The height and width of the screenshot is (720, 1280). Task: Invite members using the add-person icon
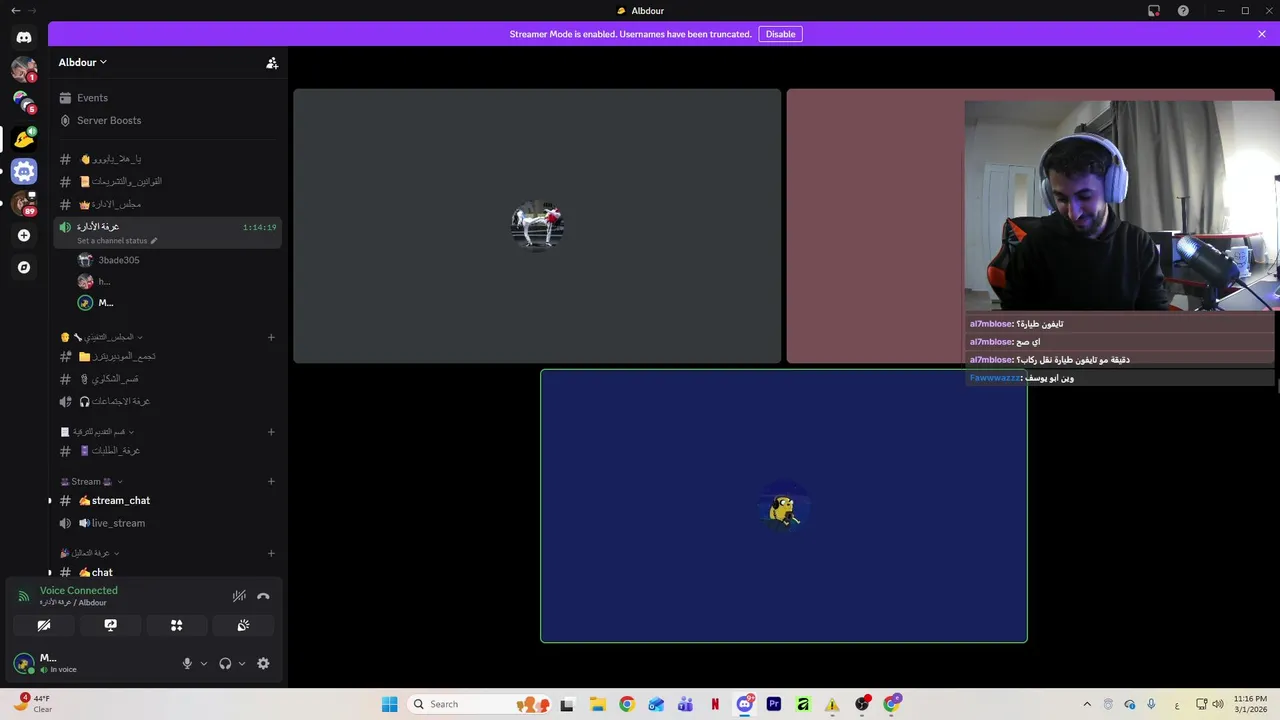tap(272, 62)
